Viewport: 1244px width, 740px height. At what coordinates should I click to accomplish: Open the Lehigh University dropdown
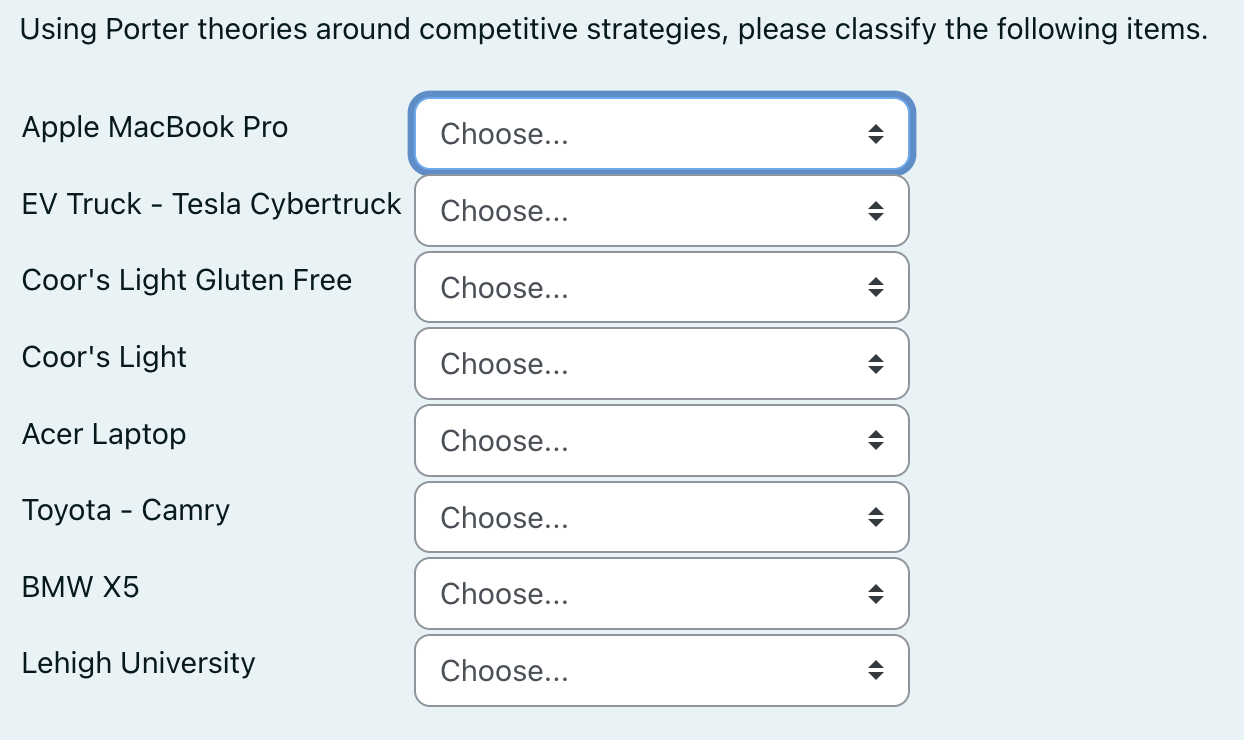click(662, 671)
